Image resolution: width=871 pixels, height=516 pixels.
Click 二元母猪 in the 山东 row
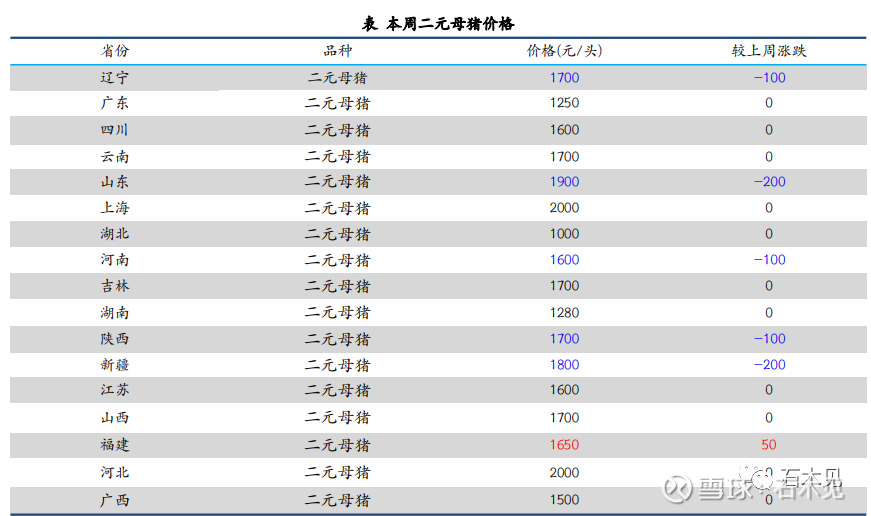[x=338, y=182]
